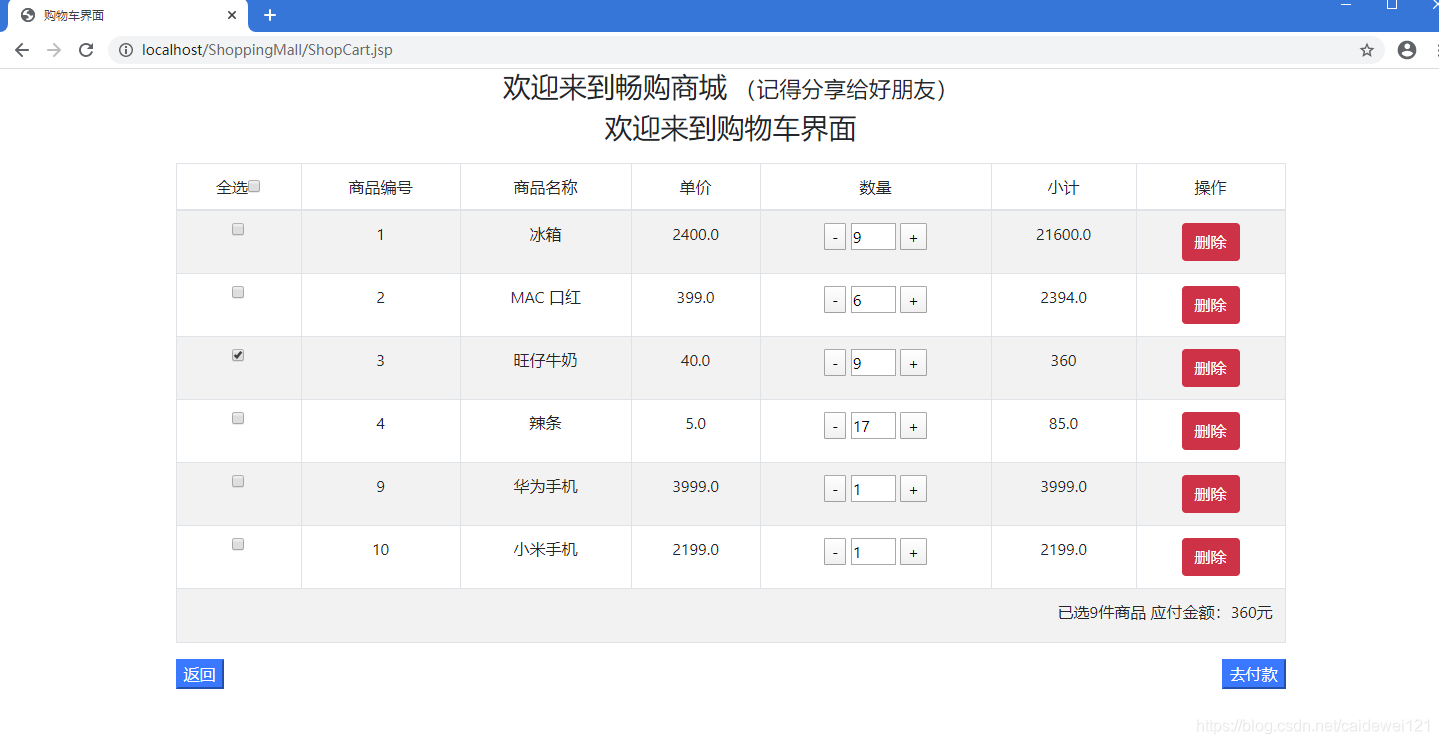This screenshot has width=1439, height=744.
Task: Click the 商品名称 column header
Action: (546, 187)
